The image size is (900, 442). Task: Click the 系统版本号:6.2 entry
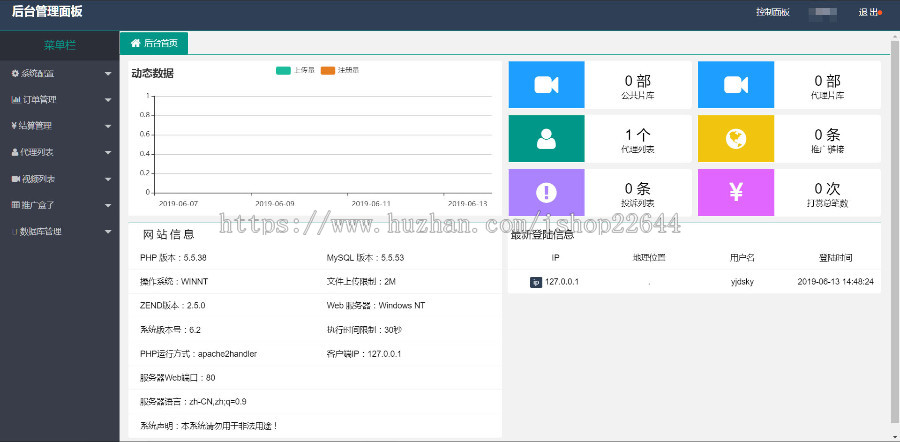click(170, 330)
